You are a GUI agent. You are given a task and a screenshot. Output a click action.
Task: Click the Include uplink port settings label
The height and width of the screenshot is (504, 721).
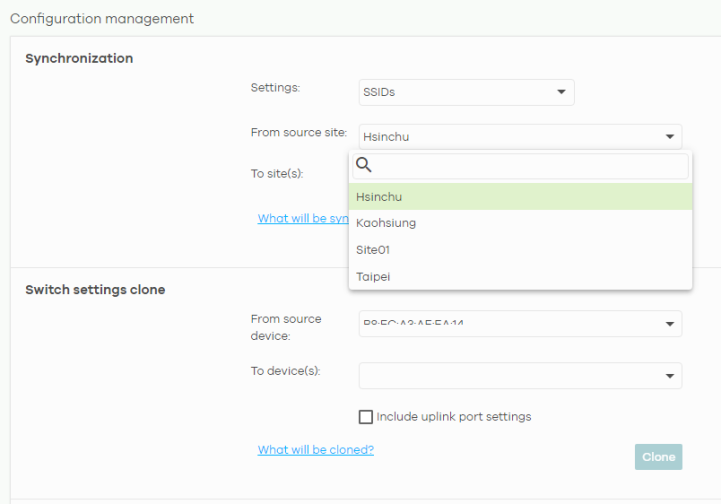tap(453, 417)
